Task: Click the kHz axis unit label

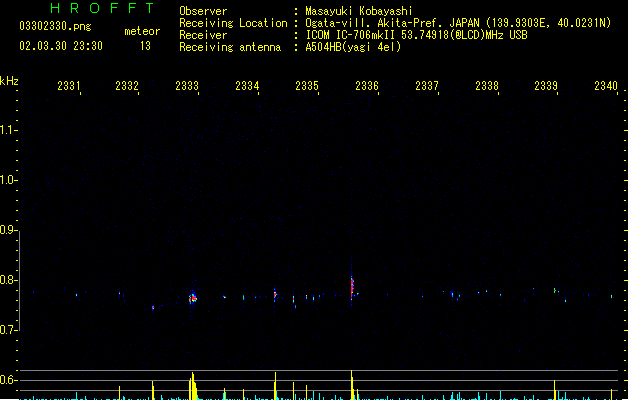Action: click(x=9, y=81)
